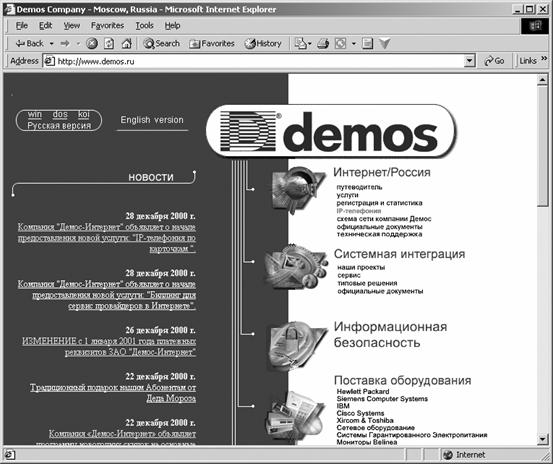The height and width of the screenshot is (464, 553).
Task: Open the English version link
Action: (x=152, y=120)
